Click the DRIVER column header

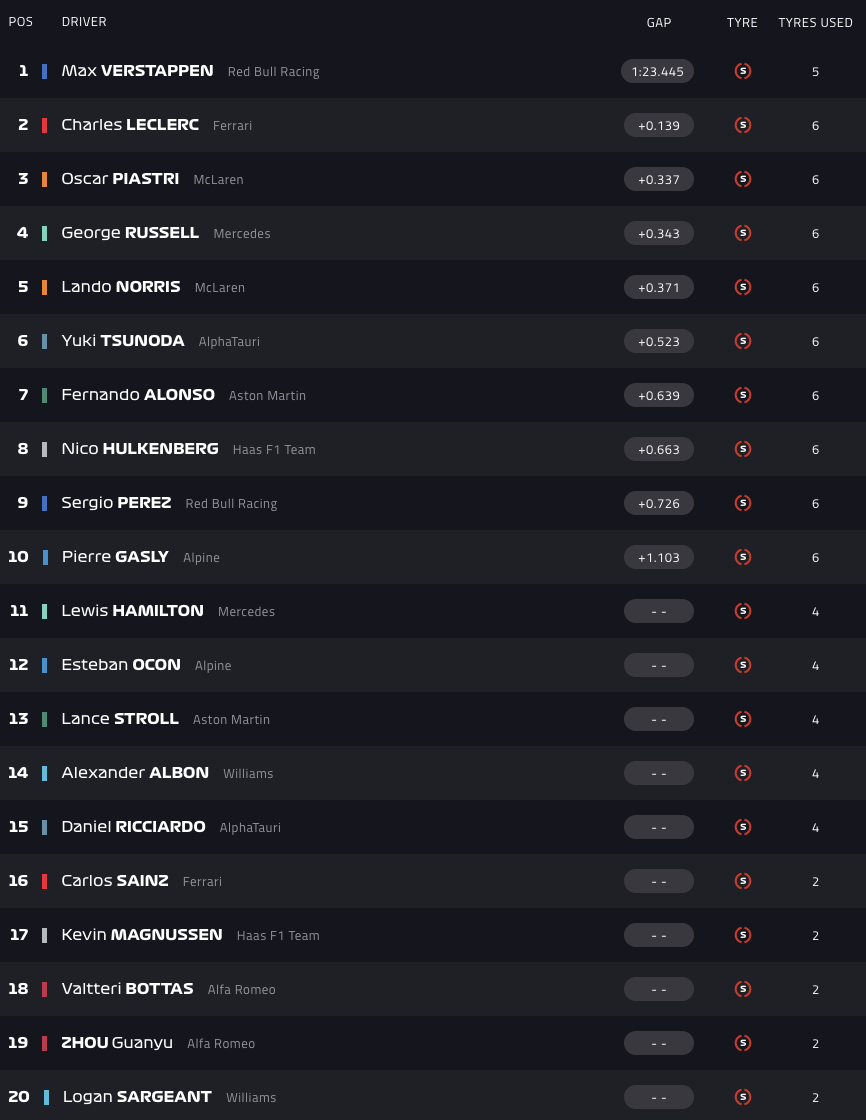click(84, 22)
